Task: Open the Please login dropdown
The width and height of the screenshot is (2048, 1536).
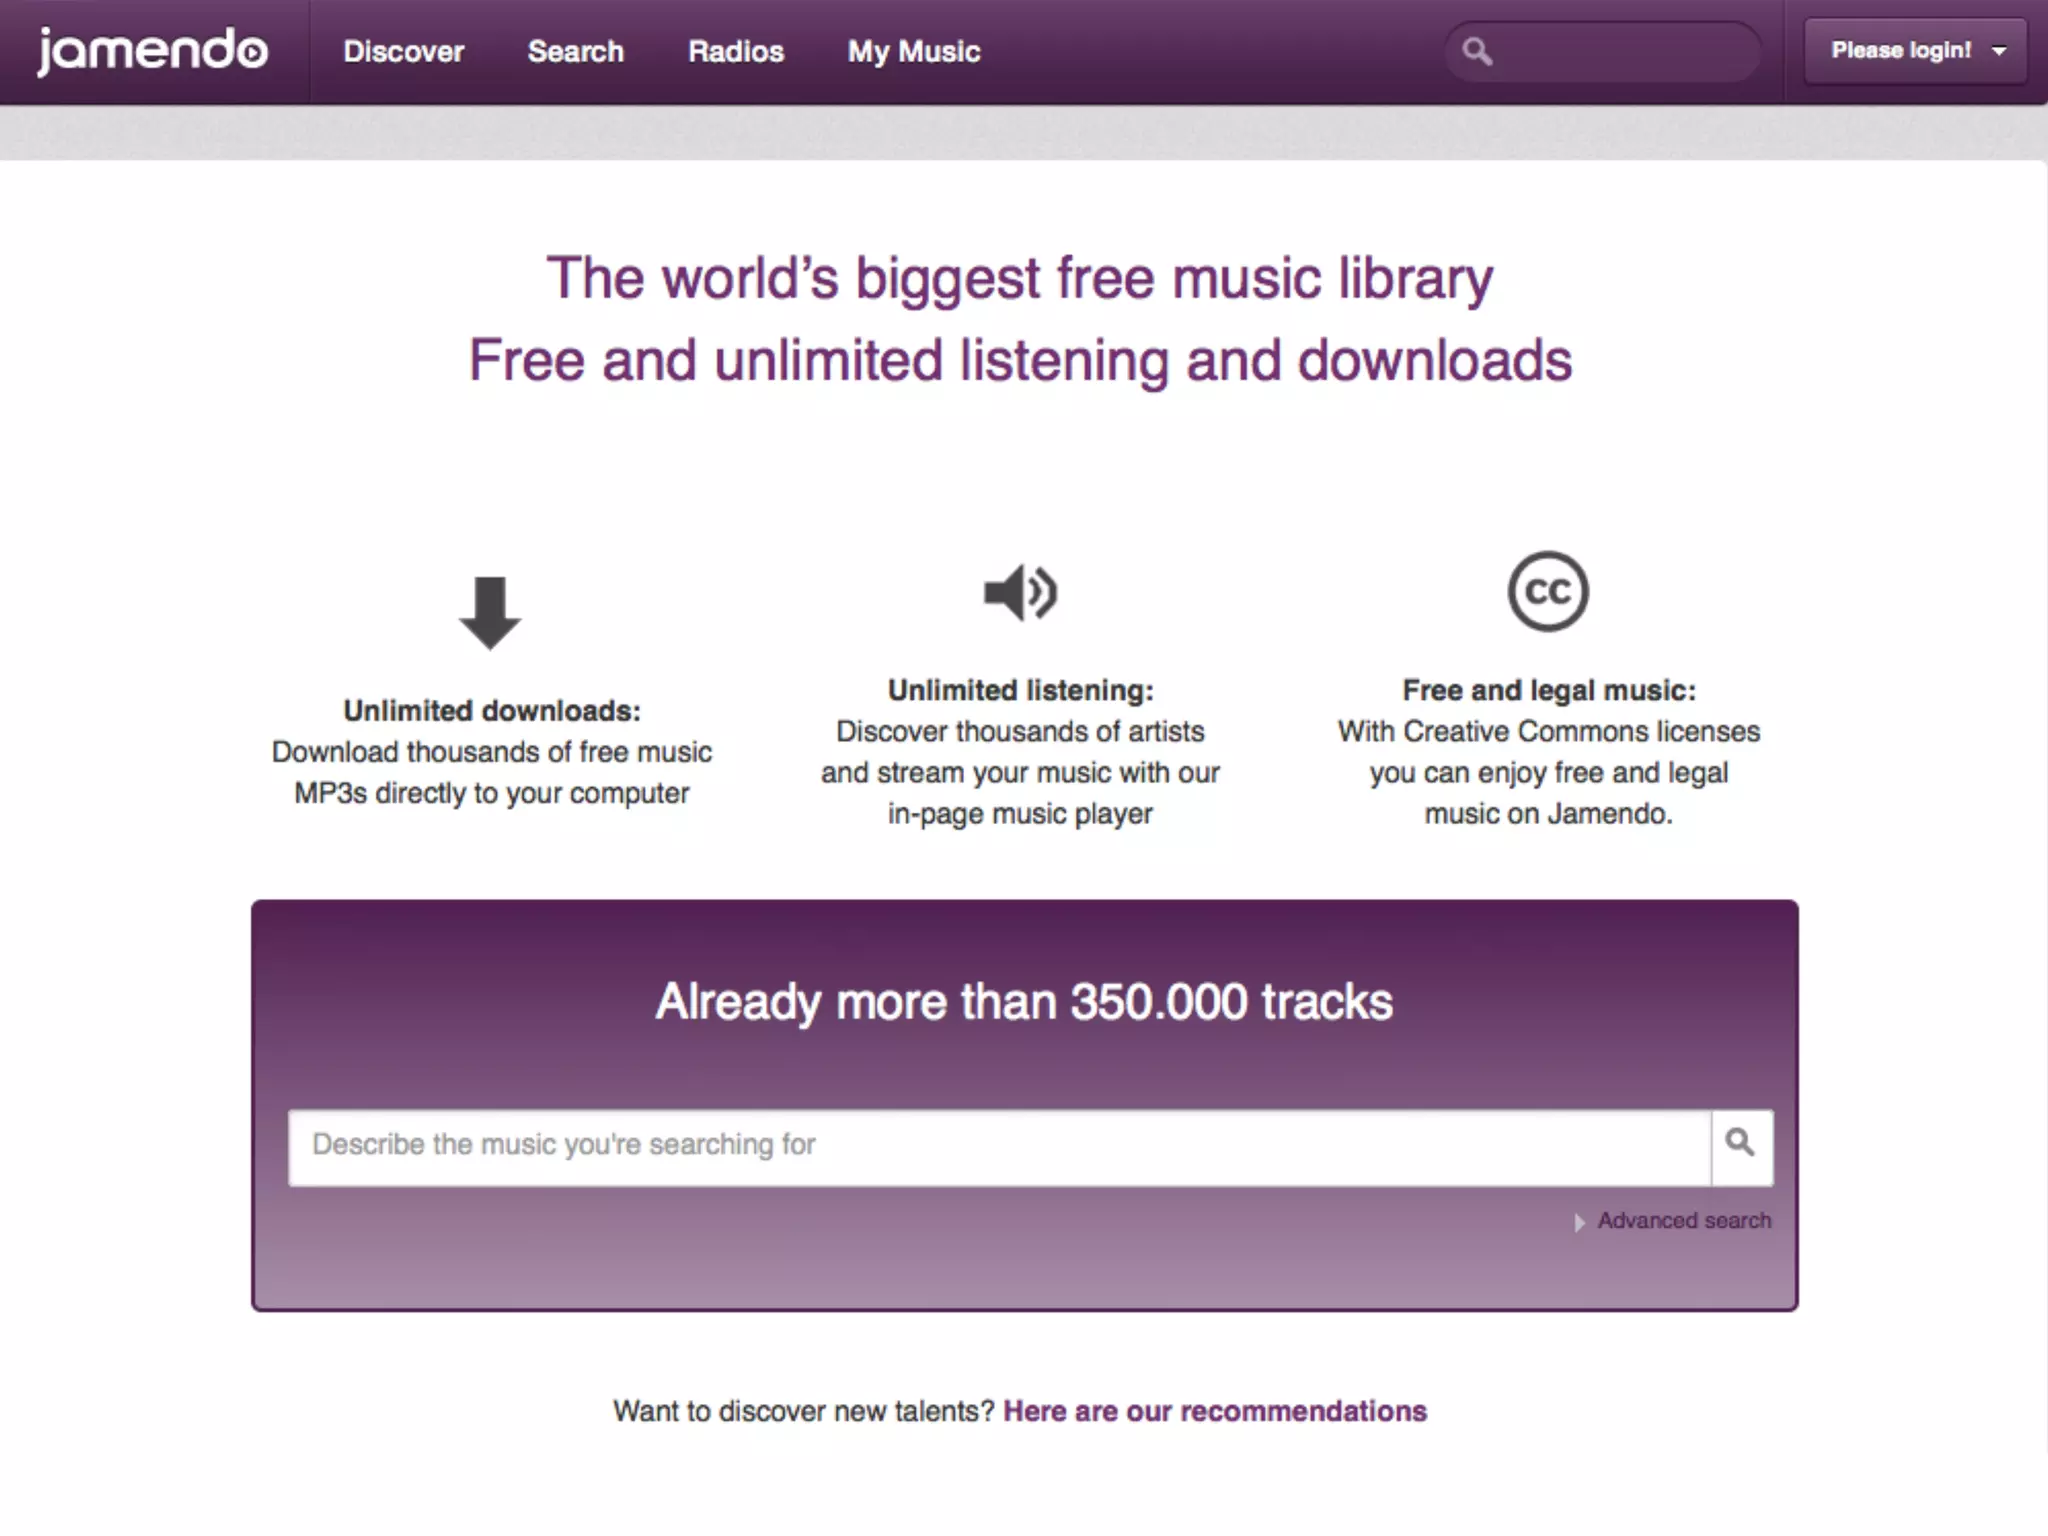Action: pos(1900,51)
